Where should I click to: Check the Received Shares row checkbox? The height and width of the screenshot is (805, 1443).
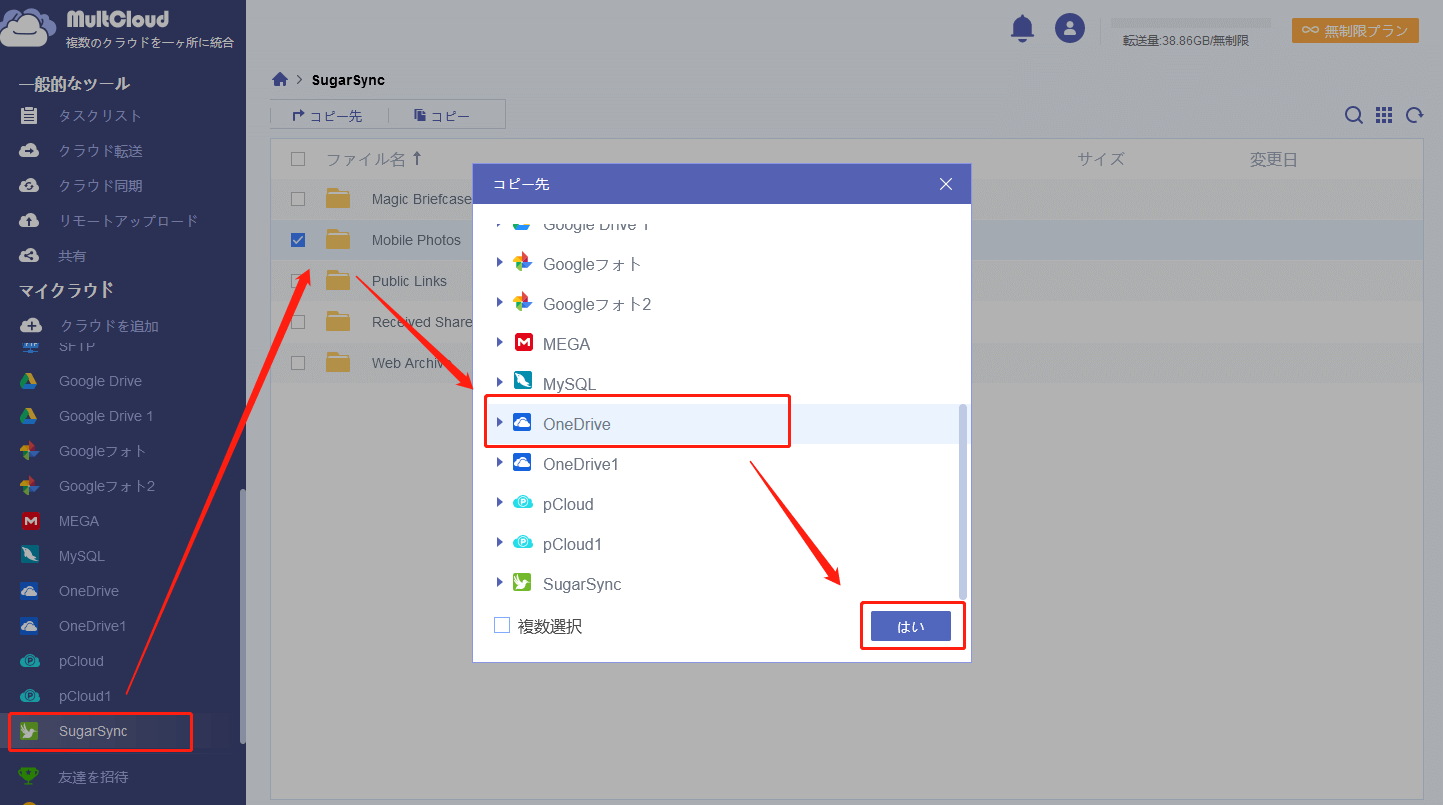click(x=298, y=322)
